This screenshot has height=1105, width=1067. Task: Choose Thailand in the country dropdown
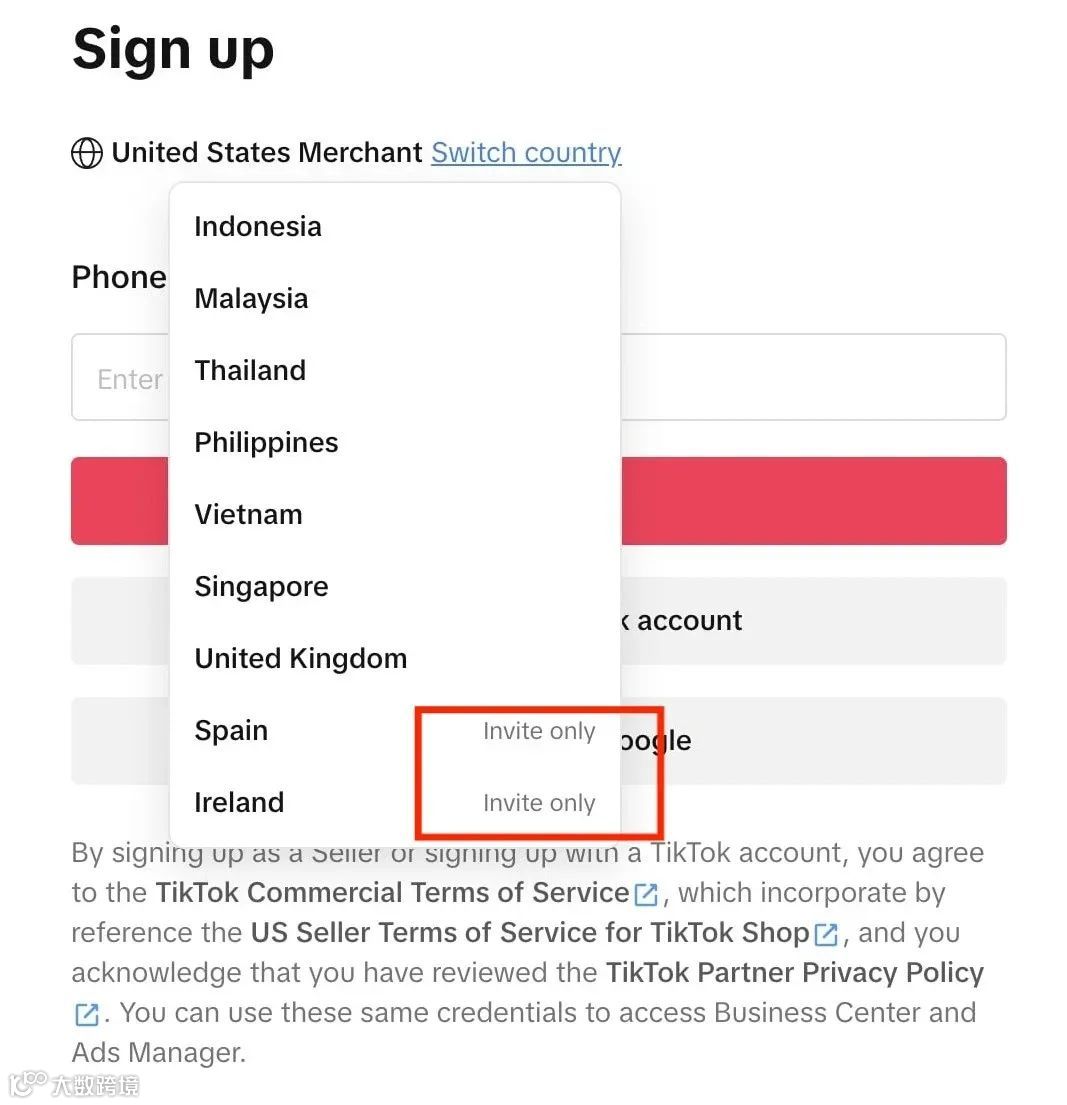(395, 371)
